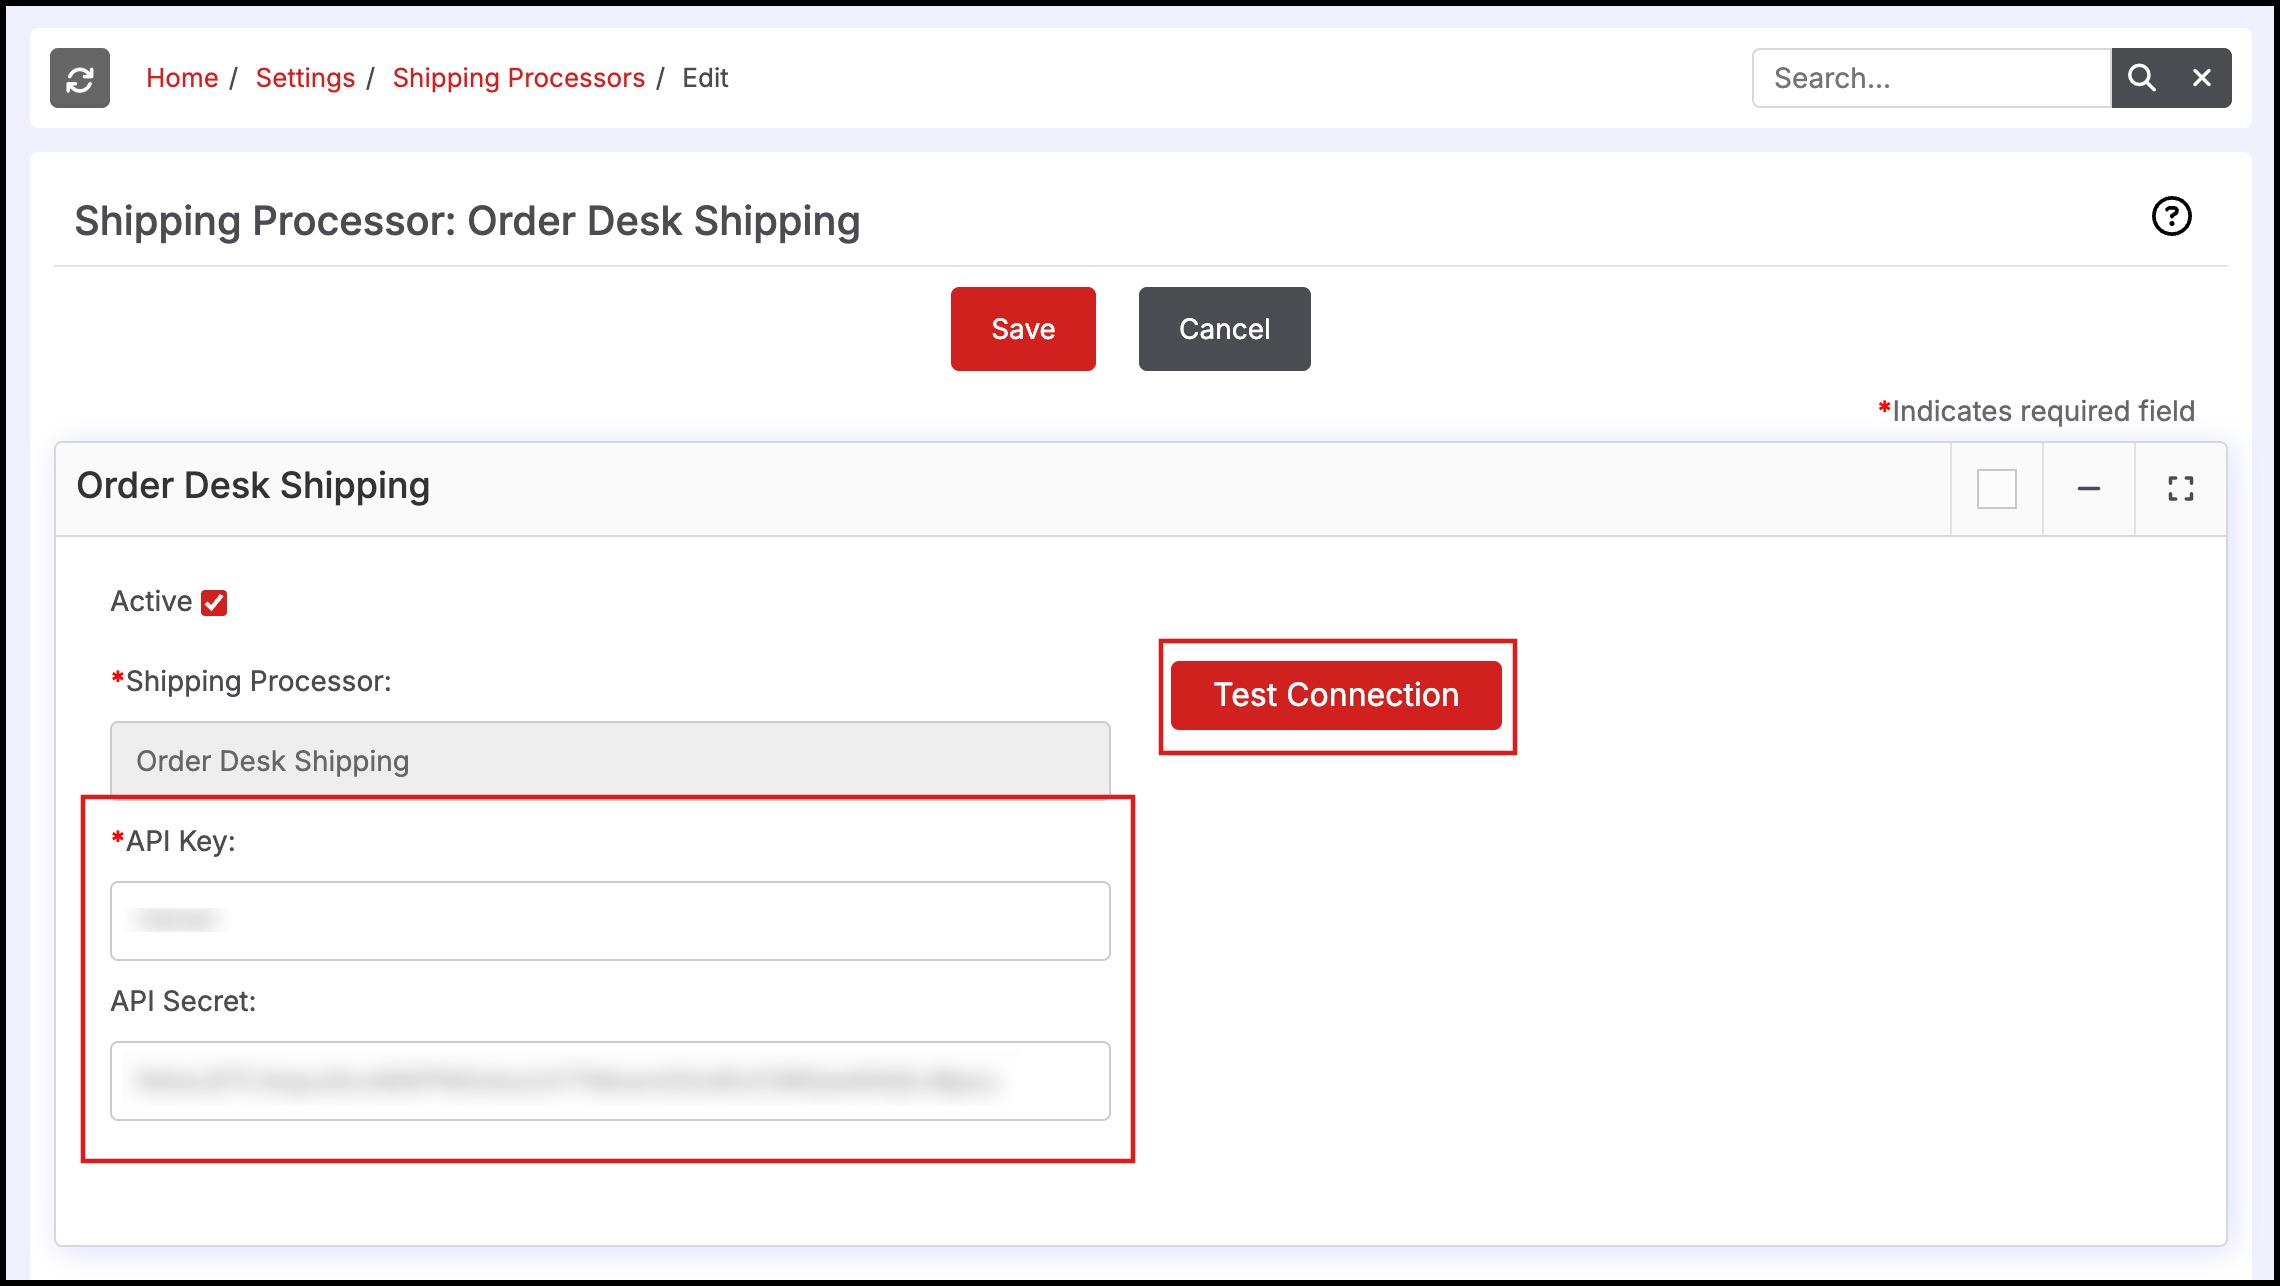Navigate to Shipping Processors breadcrumb
Image resolution: width=2280 pixels, height=1286 pixels.
tap(518, 78)
